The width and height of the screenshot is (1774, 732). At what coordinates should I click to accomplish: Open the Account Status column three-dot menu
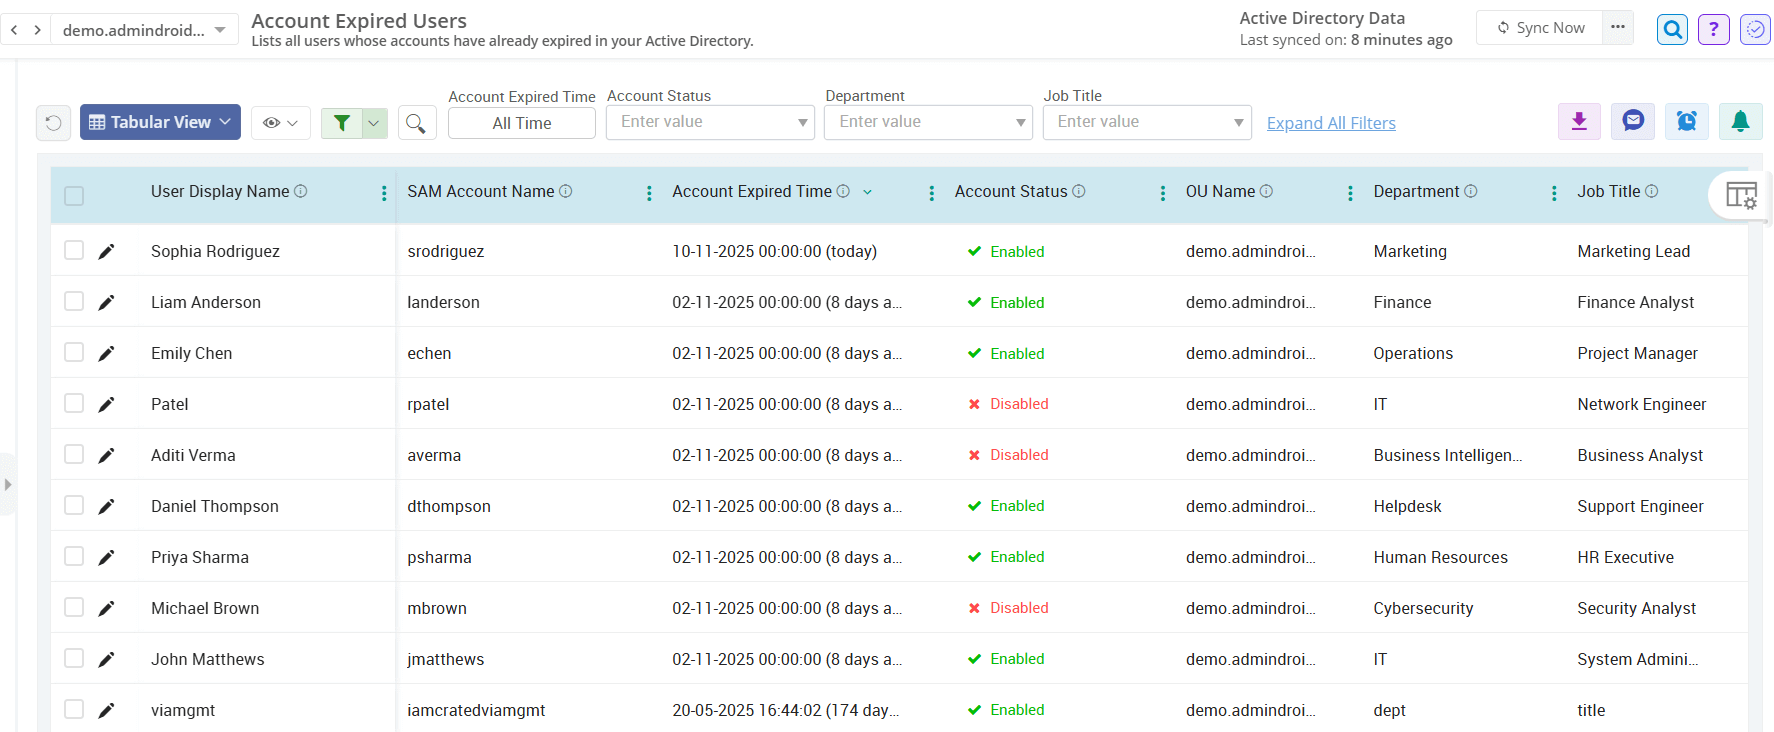click(x=1162, y=193)
